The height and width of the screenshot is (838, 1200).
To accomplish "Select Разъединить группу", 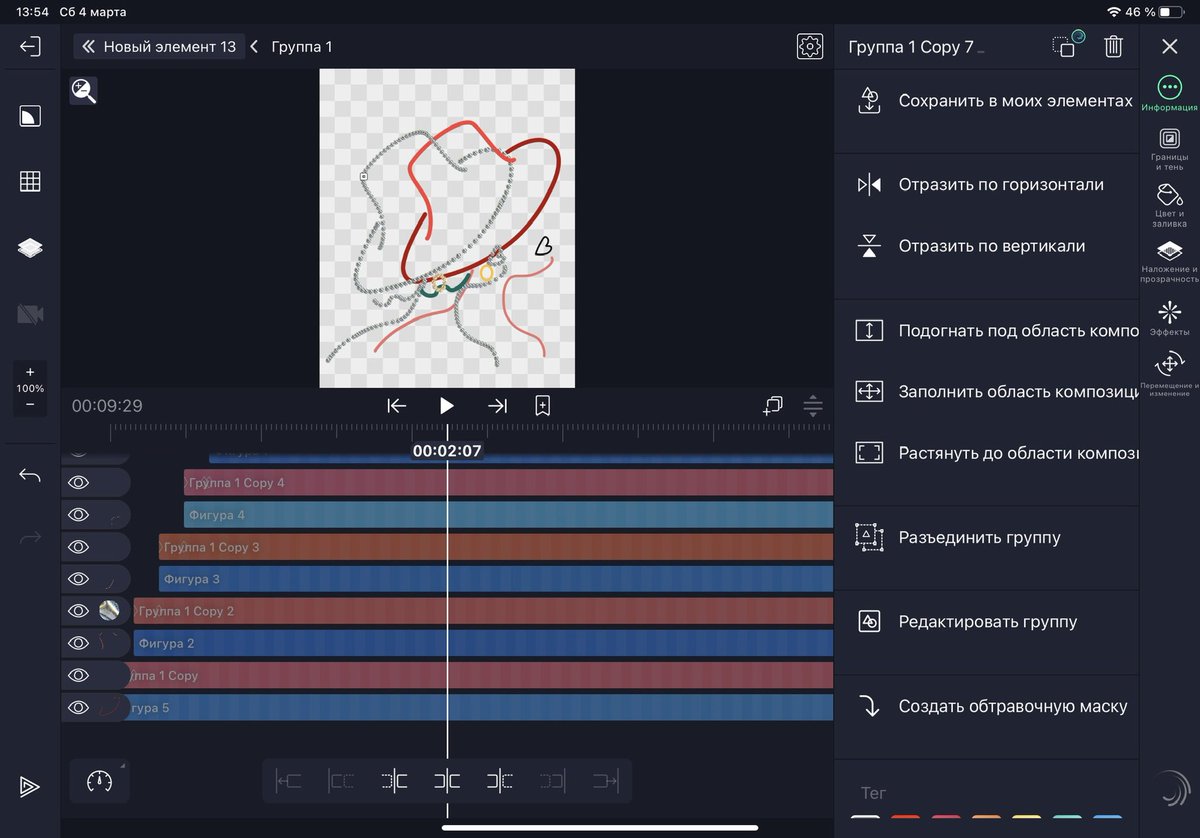I will 987,537.
